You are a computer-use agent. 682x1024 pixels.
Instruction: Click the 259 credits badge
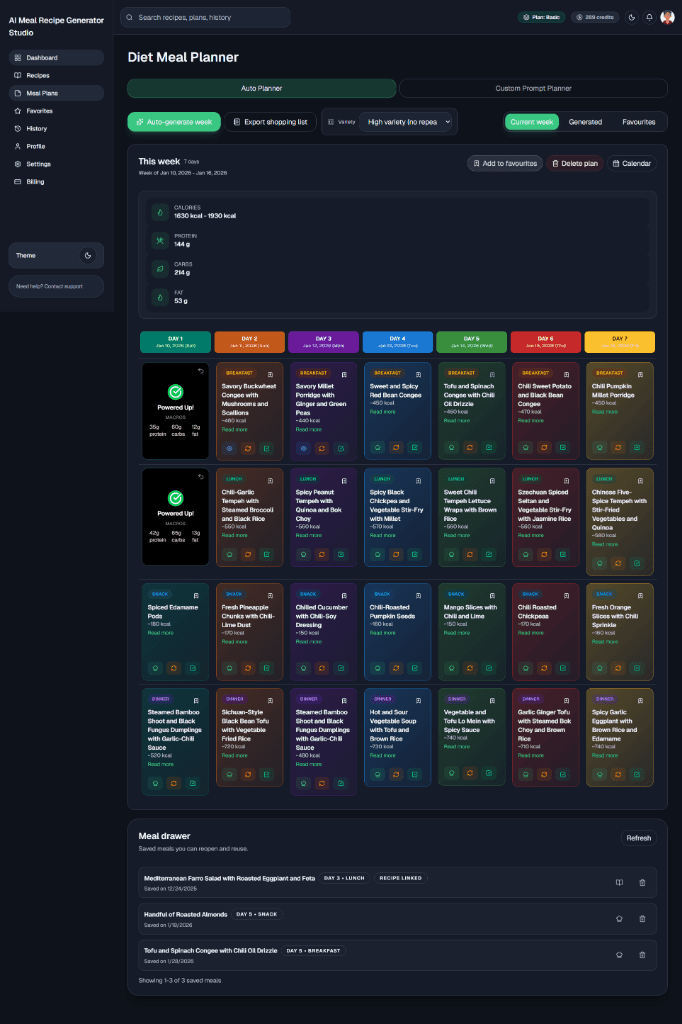(595, 17)
